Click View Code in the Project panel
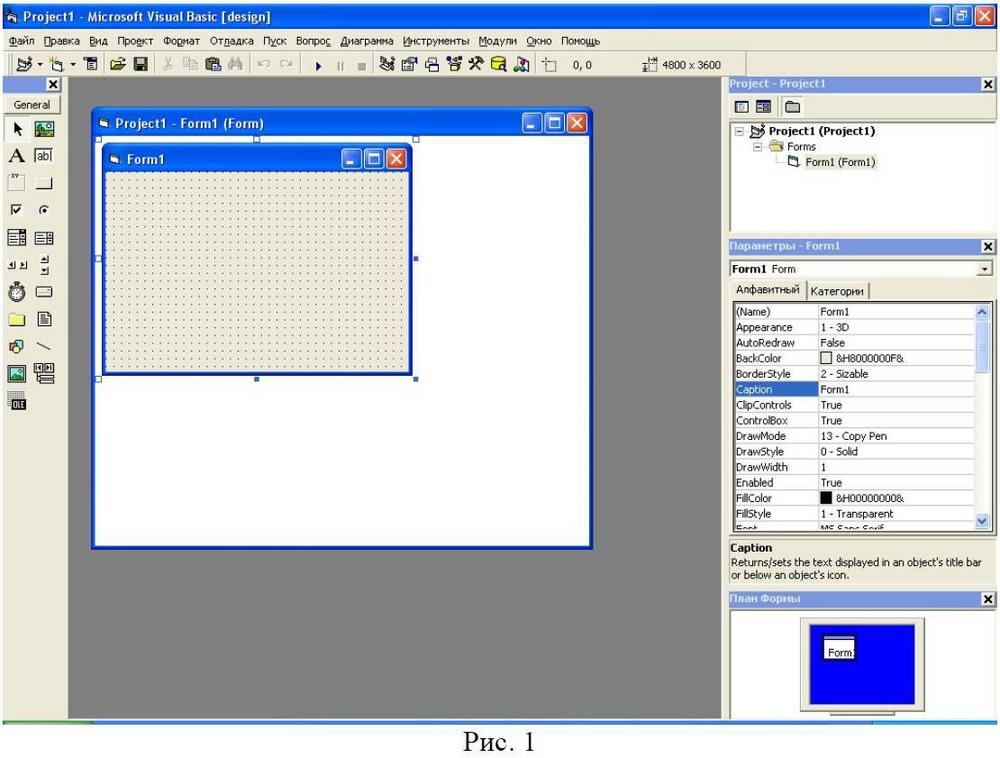The image size is (1000, 758). (x=742, y=106)
